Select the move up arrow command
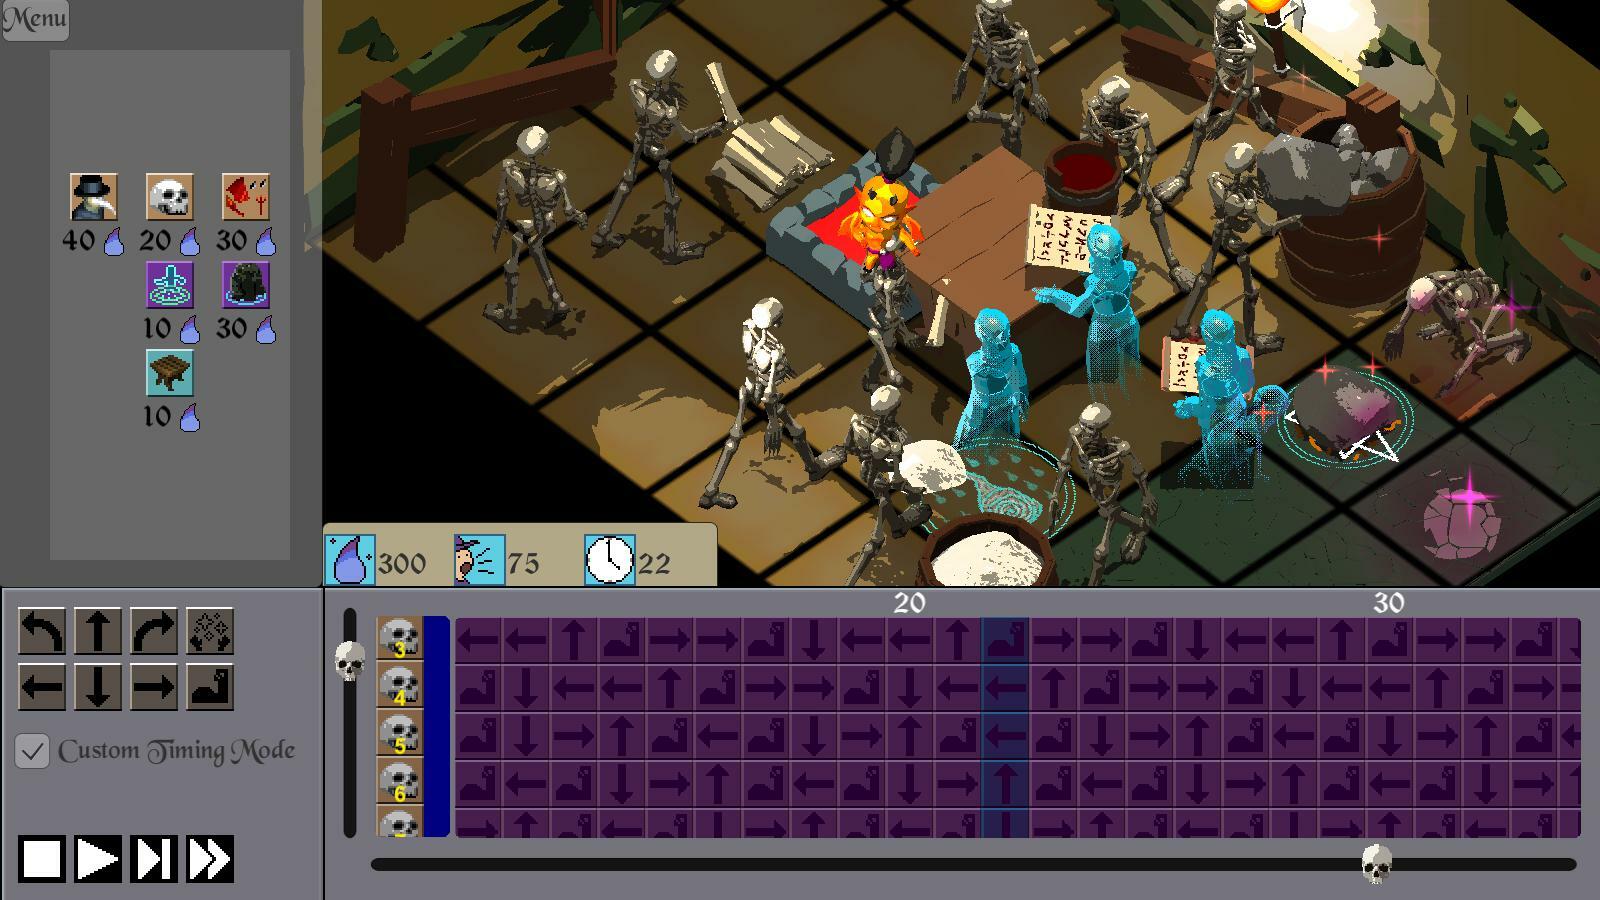The image size is (1600, 900). pos(98,631)
